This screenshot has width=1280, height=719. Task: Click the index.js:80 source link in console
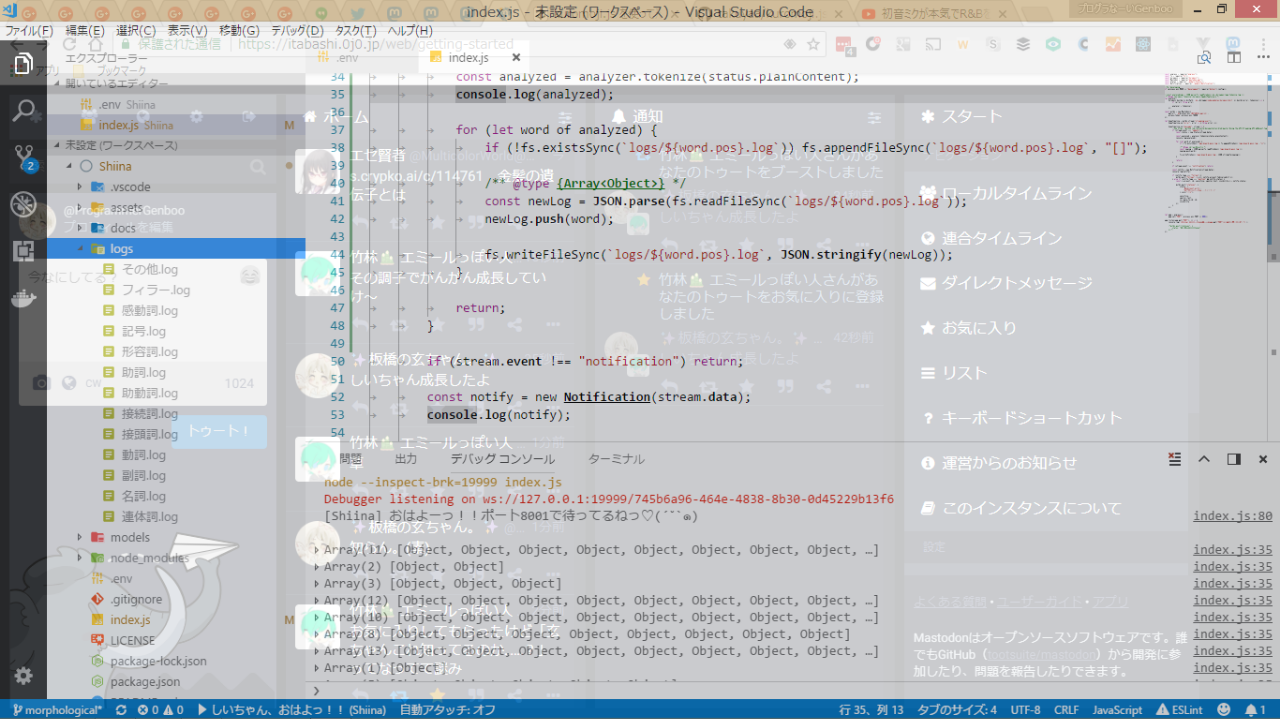(1232, 517)
